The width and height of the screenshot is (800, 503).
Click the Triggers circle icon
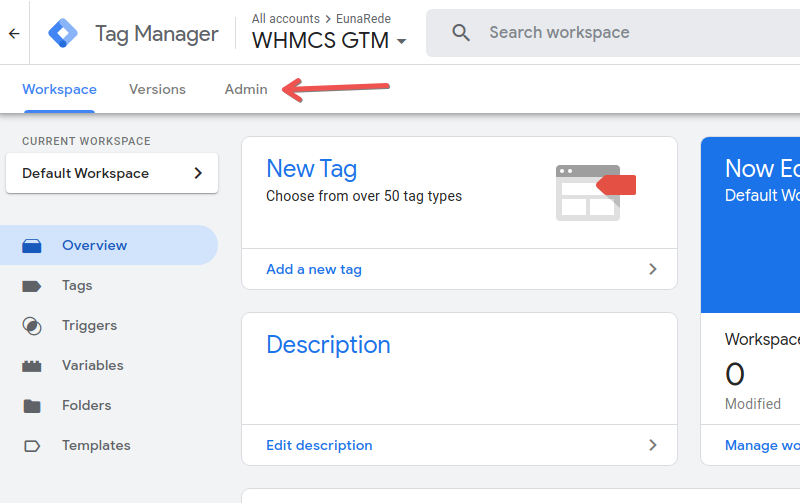click(32, 326)
